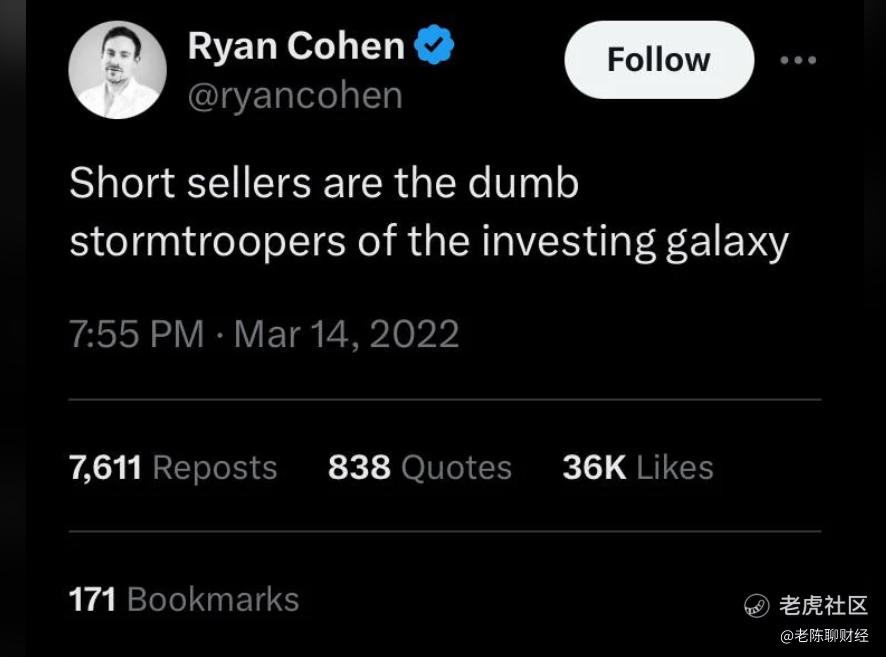
Task: Open the @ryancohen handle link
Action: pos(295,95)
